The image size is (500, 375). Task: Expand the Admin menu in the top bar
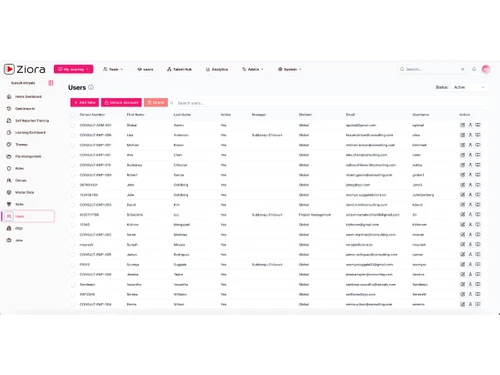(x=253, y=69)
